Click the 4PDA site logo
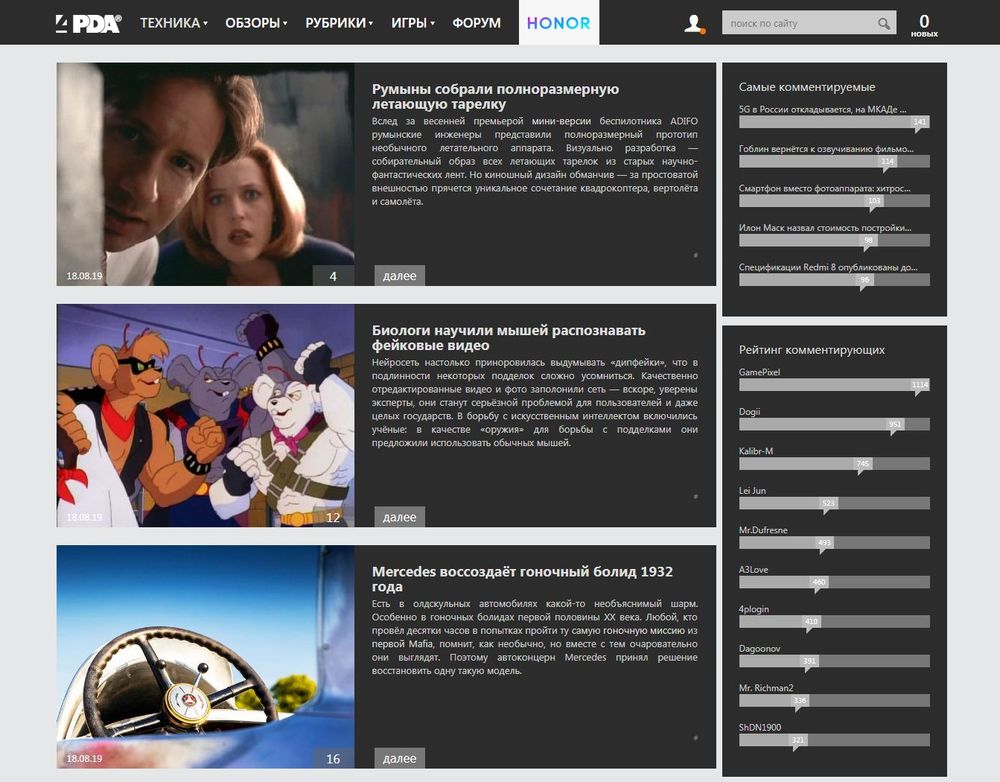This screenshot has width=1000, height=782. coord(88,24)
